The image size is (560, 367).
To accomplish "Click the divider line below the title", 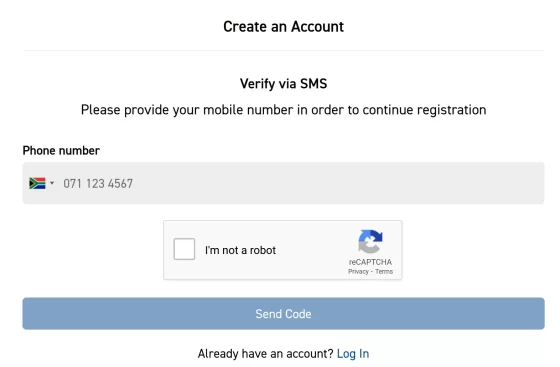I will click(x=283, y=50).
